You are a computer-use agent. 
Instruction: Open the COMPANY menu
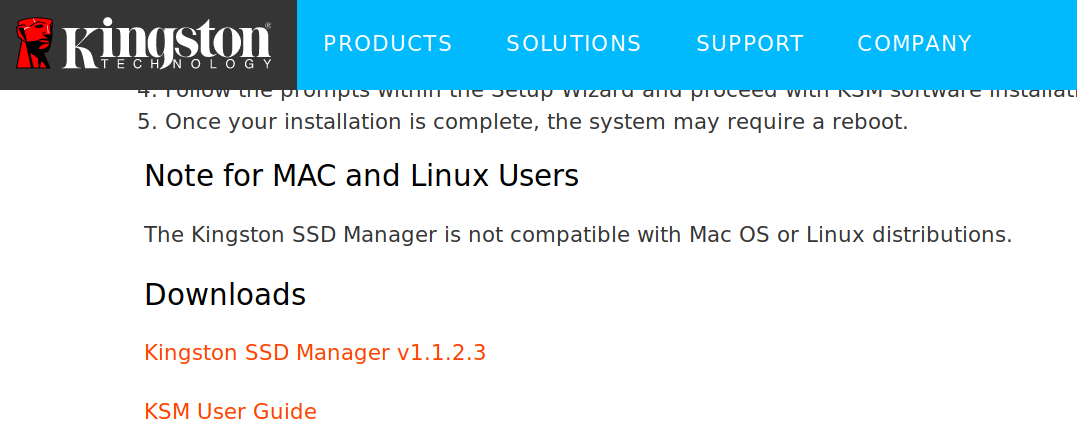914,44
